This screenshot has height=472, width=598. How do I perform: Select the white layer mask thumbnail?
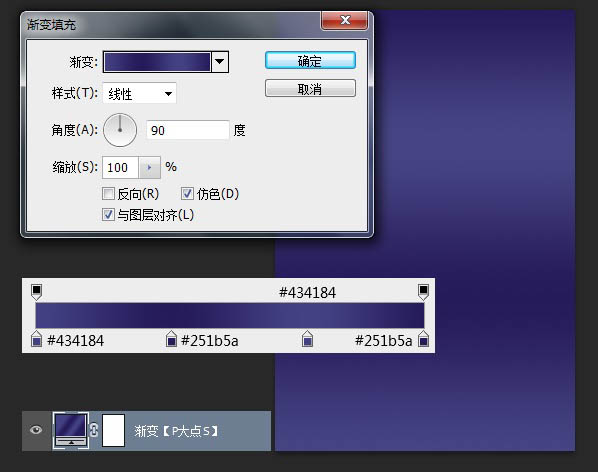click(x=113, y=430)
